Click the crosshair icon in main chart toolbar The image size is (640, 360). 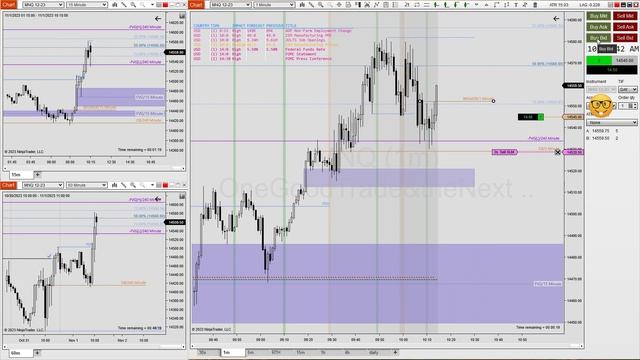pyautogui.click(x=339, y=4)
